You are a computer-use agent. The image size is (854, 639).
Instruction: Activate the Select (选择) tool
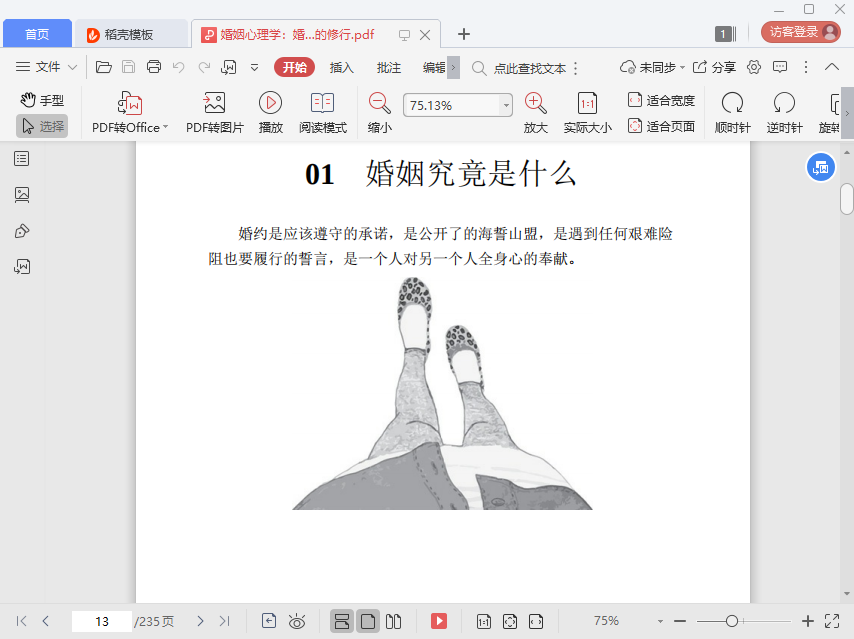[42, 126]
